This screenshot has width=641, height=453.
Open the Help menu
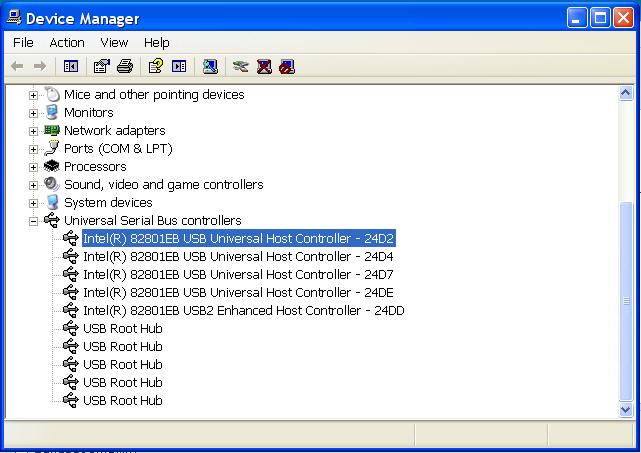157,43
